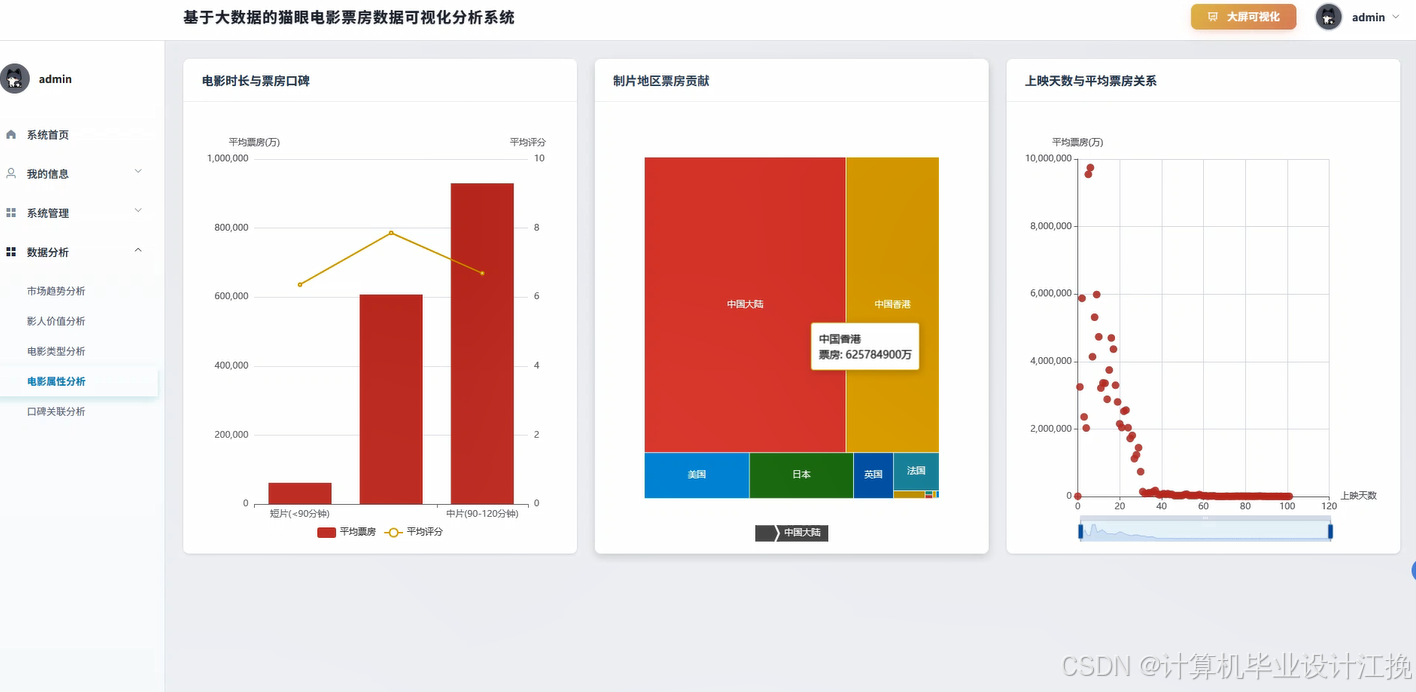Click the tallest red bar in the duration chart
This screenshot has height=692, width=1416.
coord(482,343)
